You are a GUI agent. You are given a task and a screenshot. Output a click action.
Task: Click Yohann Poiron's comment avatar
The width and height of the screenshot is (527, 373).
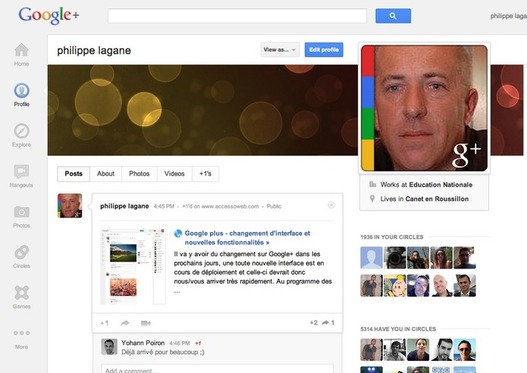click(109, 347)
